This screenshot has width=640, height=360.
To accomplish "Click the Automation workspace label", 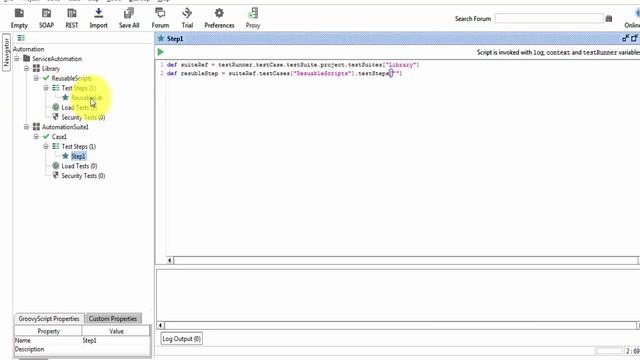I will coord(29,49).
